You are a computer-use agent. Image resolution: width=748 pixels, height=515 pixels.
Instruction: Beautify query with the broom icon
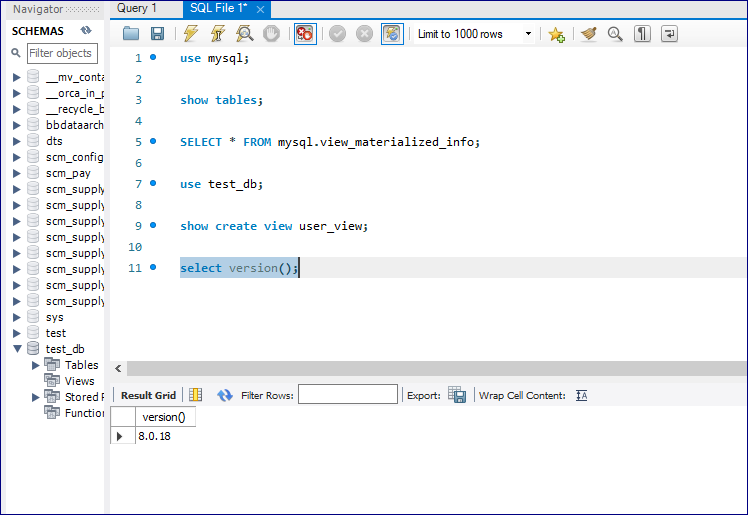pos(589,34)
